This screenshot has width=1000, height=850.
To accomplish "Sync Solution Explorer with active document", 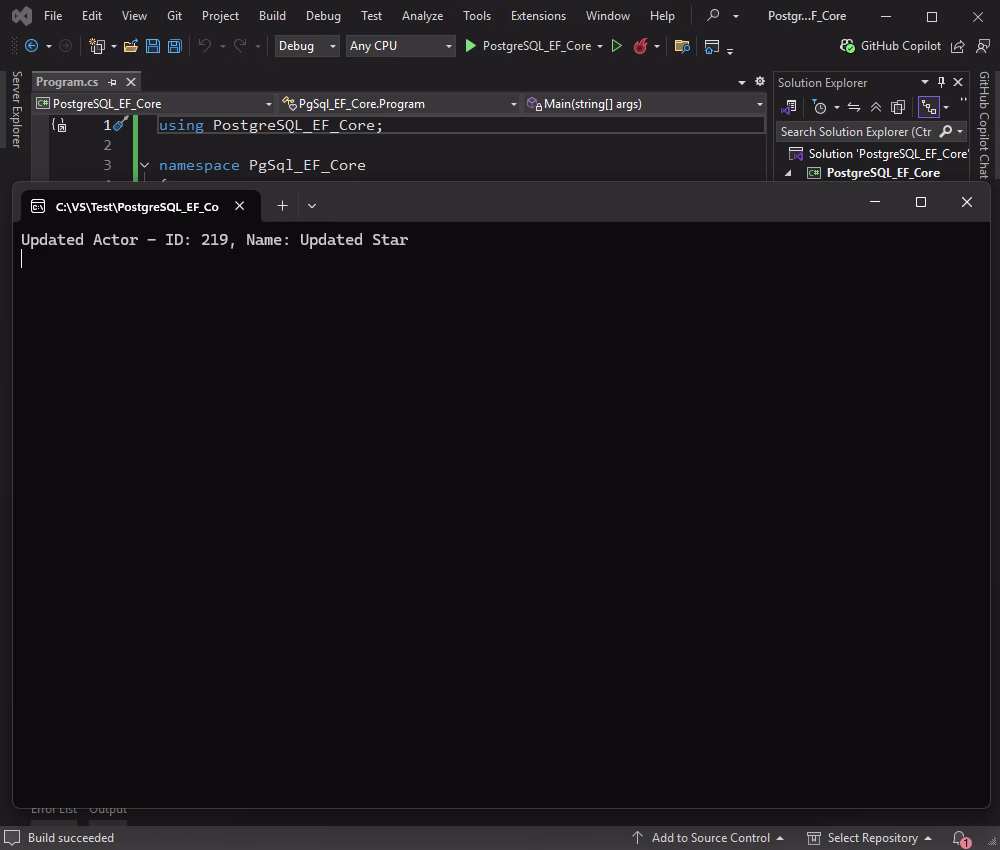I will (853, 107).
